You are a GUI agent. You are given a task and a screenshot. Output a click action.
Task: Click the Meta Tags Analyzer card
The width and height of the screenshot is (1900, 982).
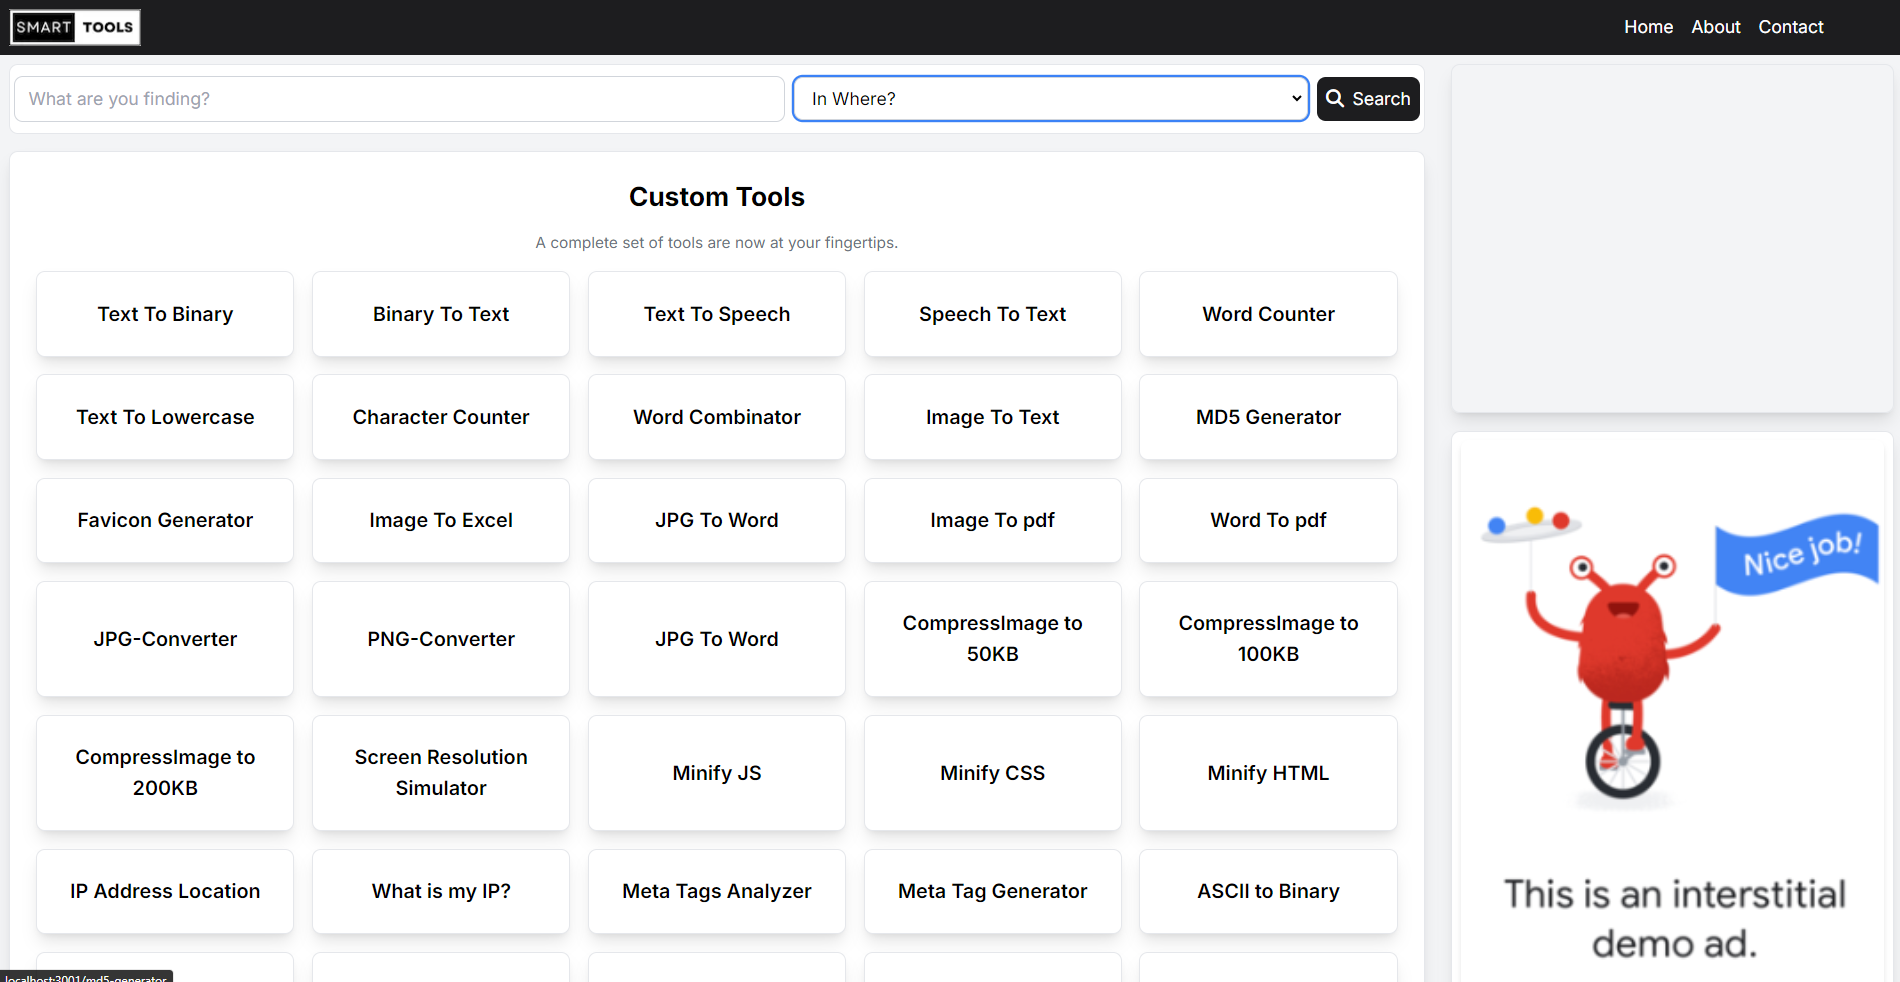(x=716, y=891)
